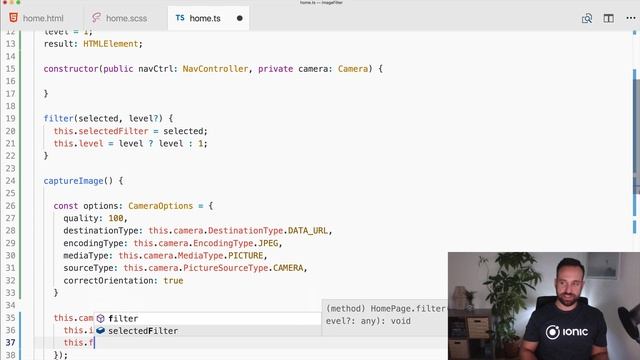
Task: Click DATA_URL on line 28
Action: [308, 231]
